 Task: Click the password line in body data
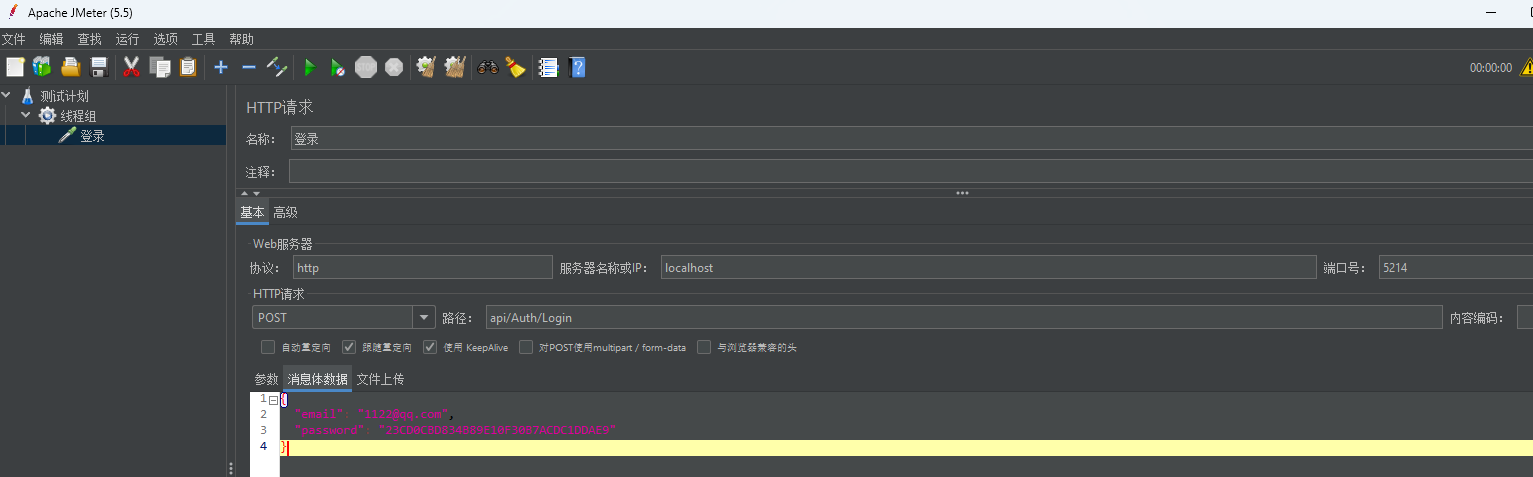456,430
